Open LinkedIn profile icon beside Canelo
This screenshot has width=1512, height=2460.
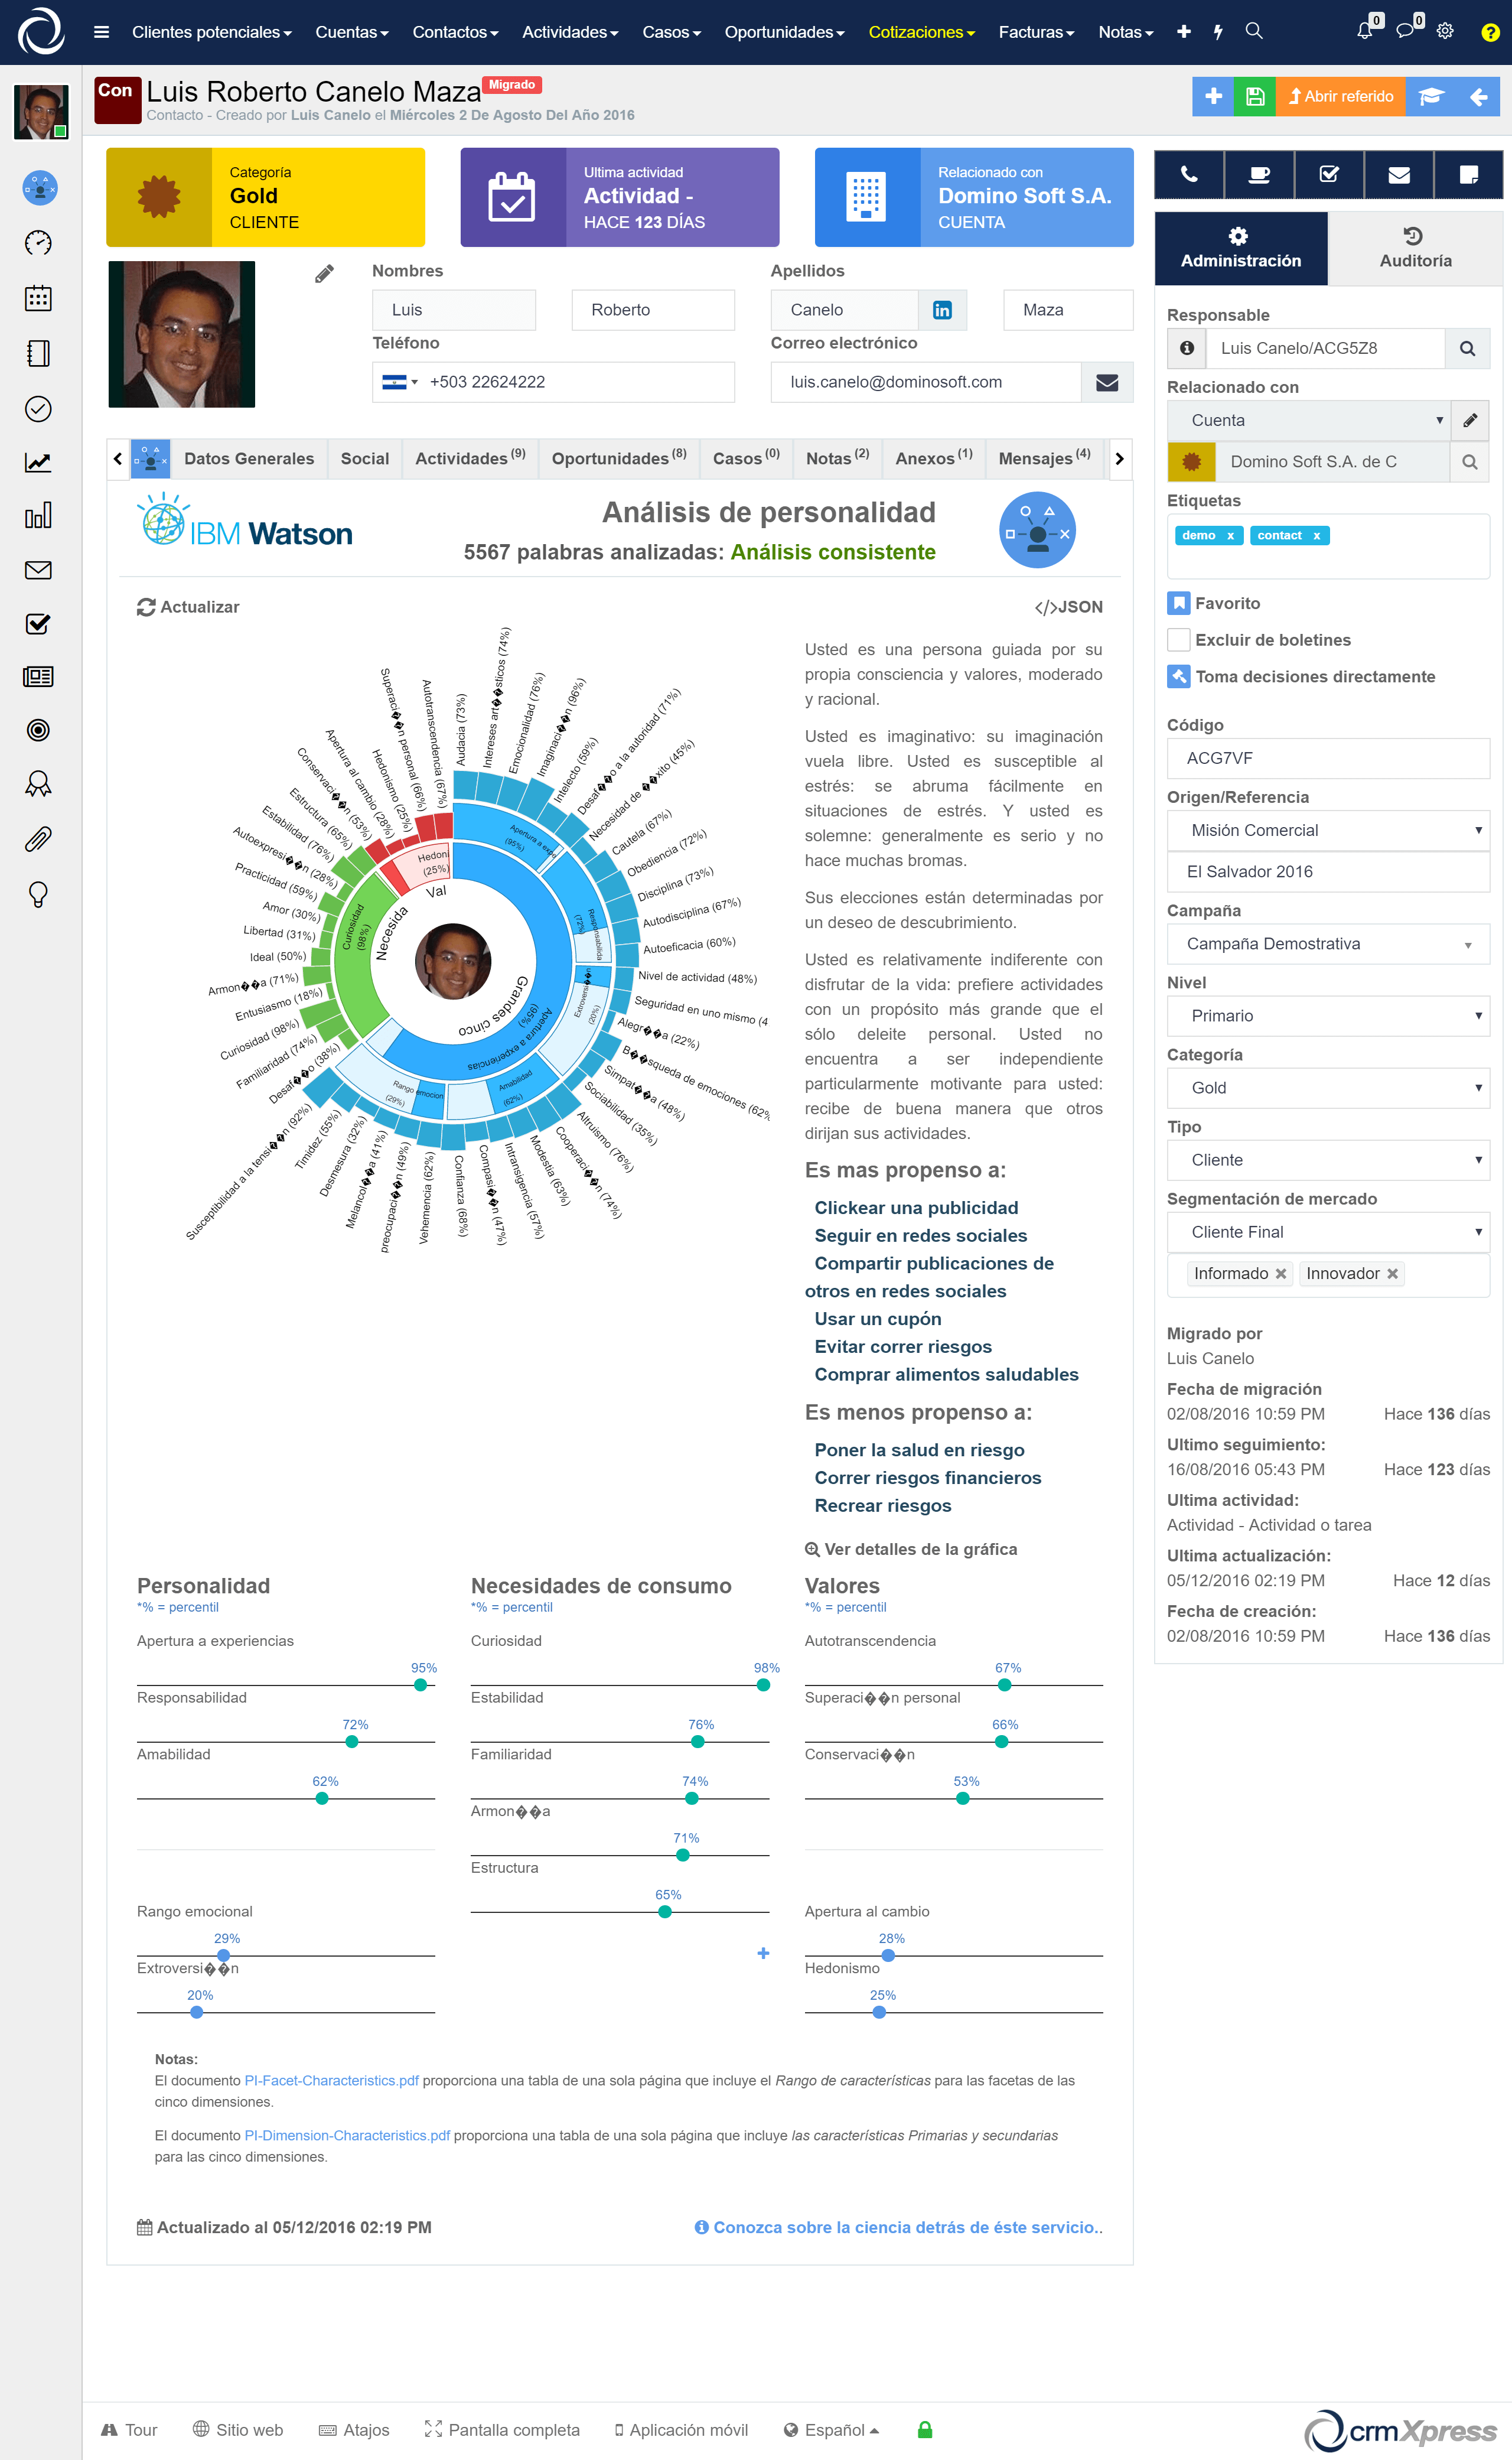pos(942,310)
